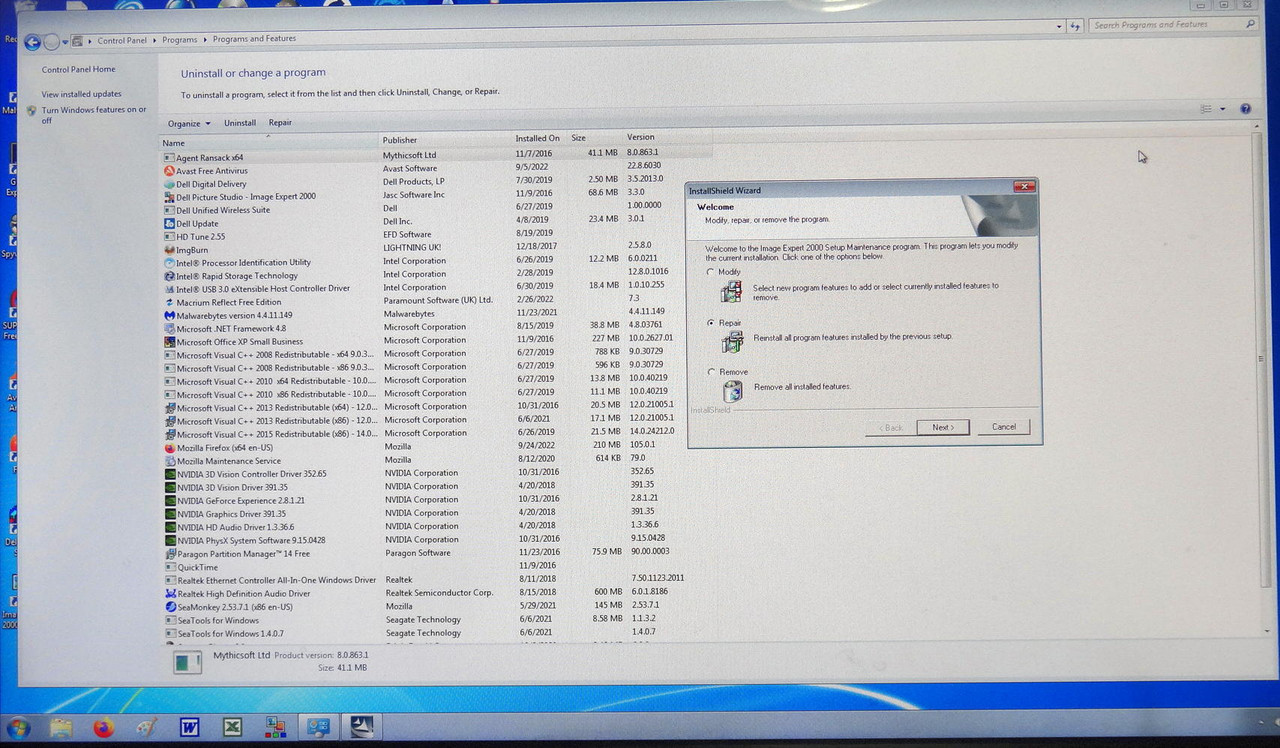Select the Remove radio button
1280x748 pixels.
tap(711, 372)
